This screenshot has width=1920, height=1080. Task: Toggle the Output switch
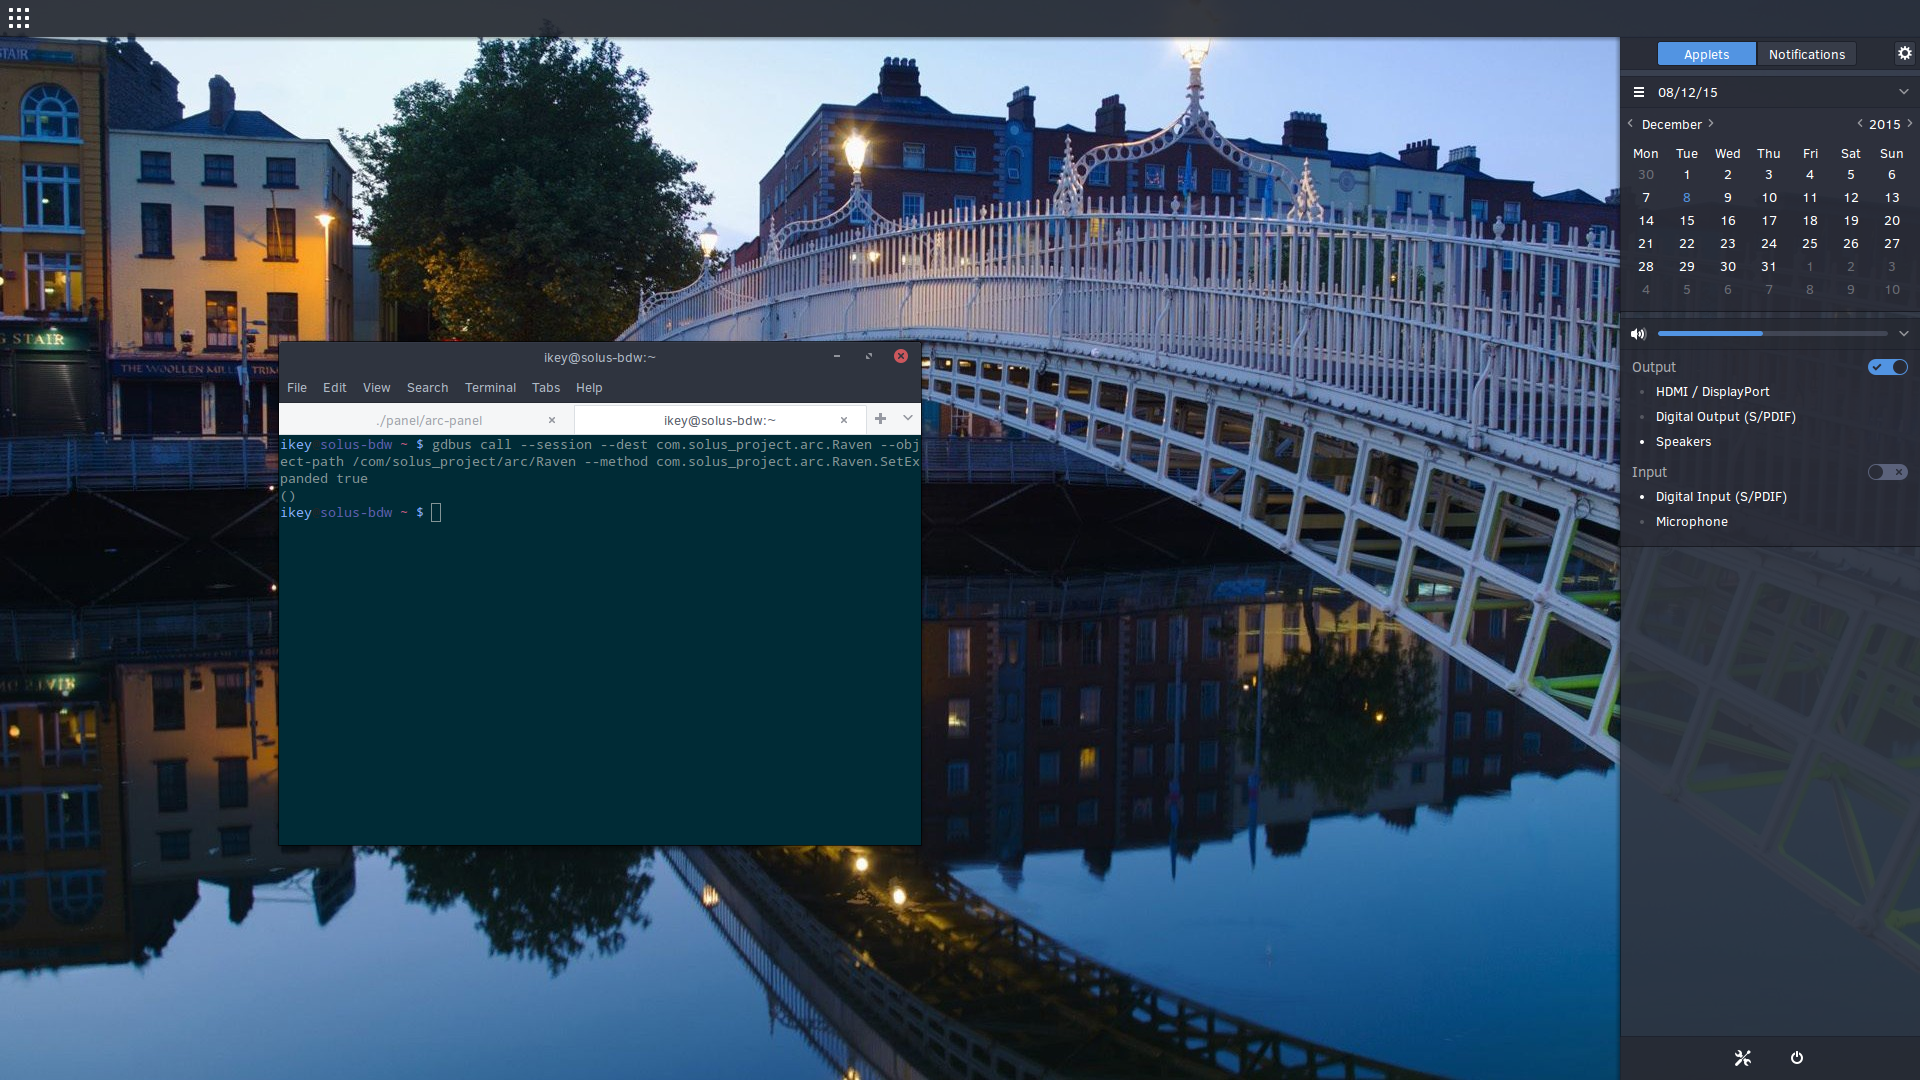tap(1888, 367)
